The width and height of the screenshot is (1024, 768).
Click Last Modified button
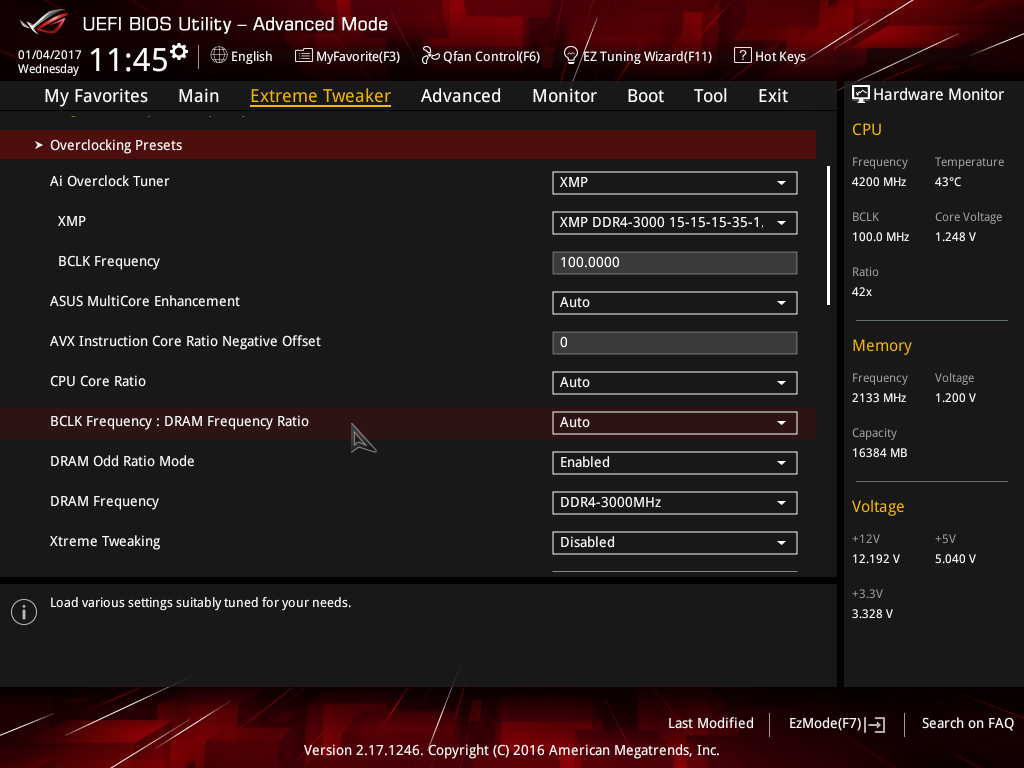[711, 724]
